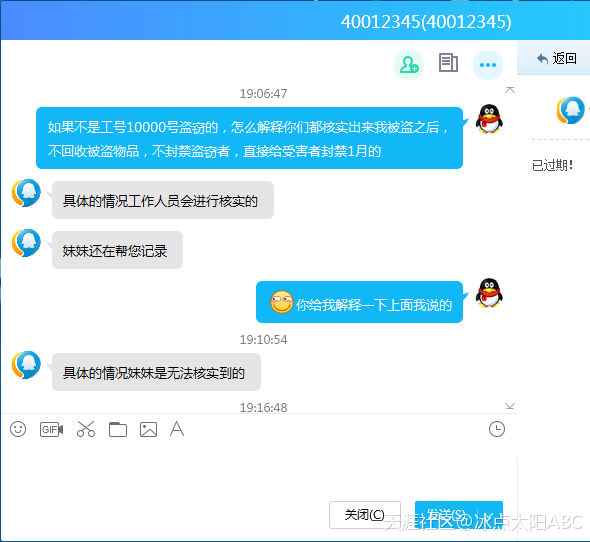590x542 pixels.
Task: Click service avatar next to 妹妹还在帮您记录
Action: (26, 243)
